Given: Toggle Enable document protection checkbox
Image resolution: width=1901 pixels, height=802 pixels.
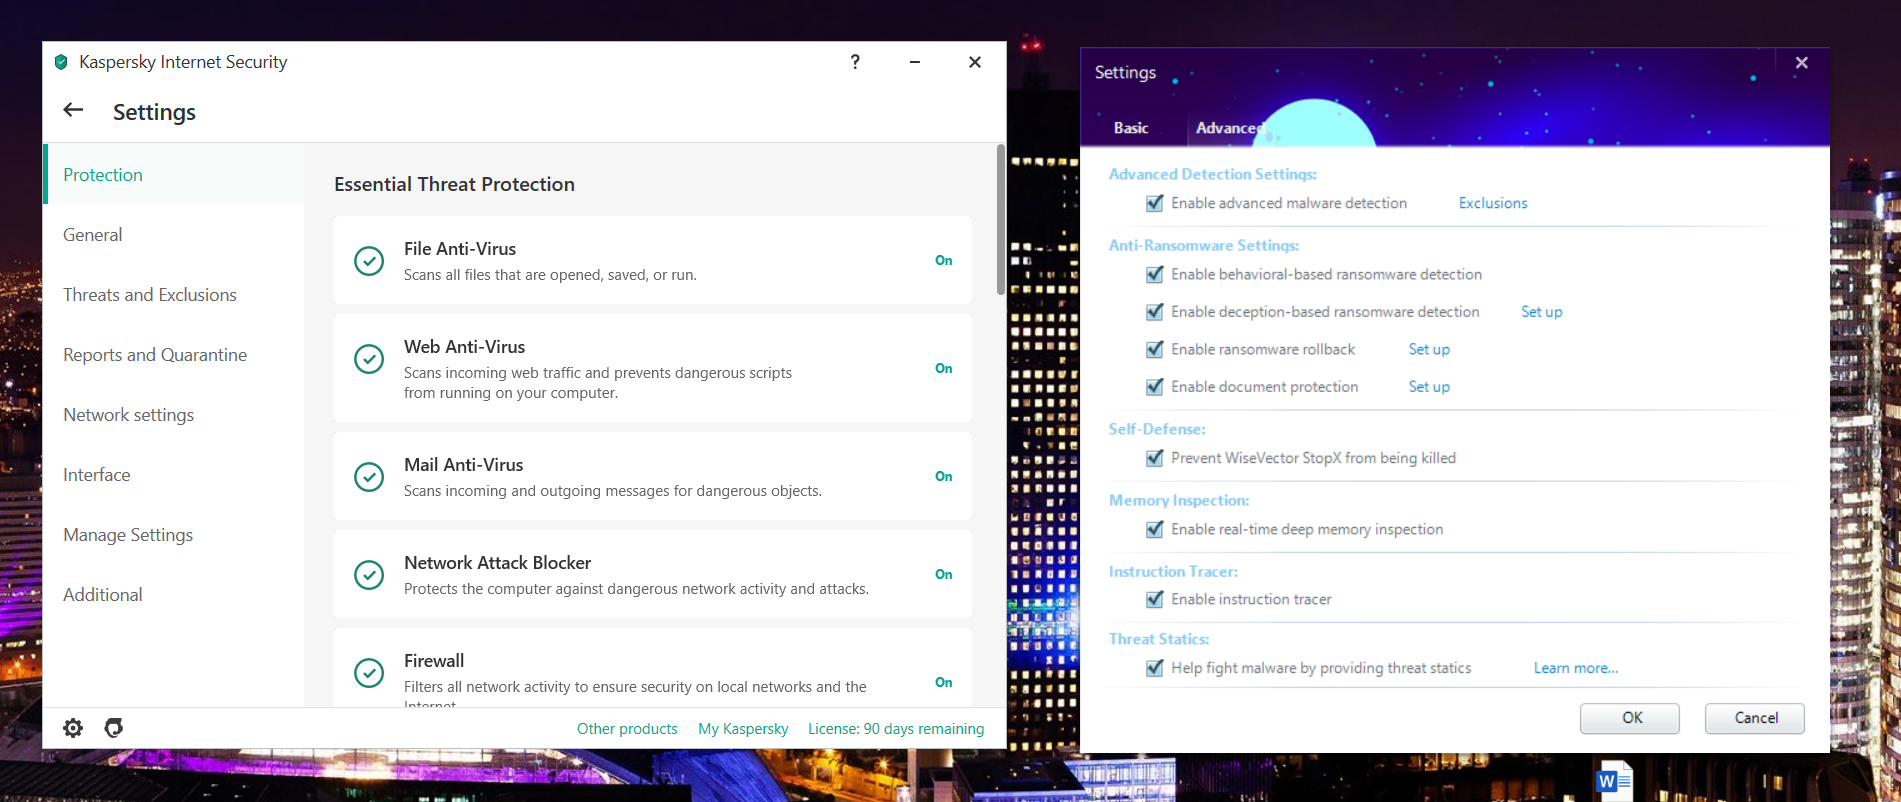Looking at the screenshot, I should 1155,387.
